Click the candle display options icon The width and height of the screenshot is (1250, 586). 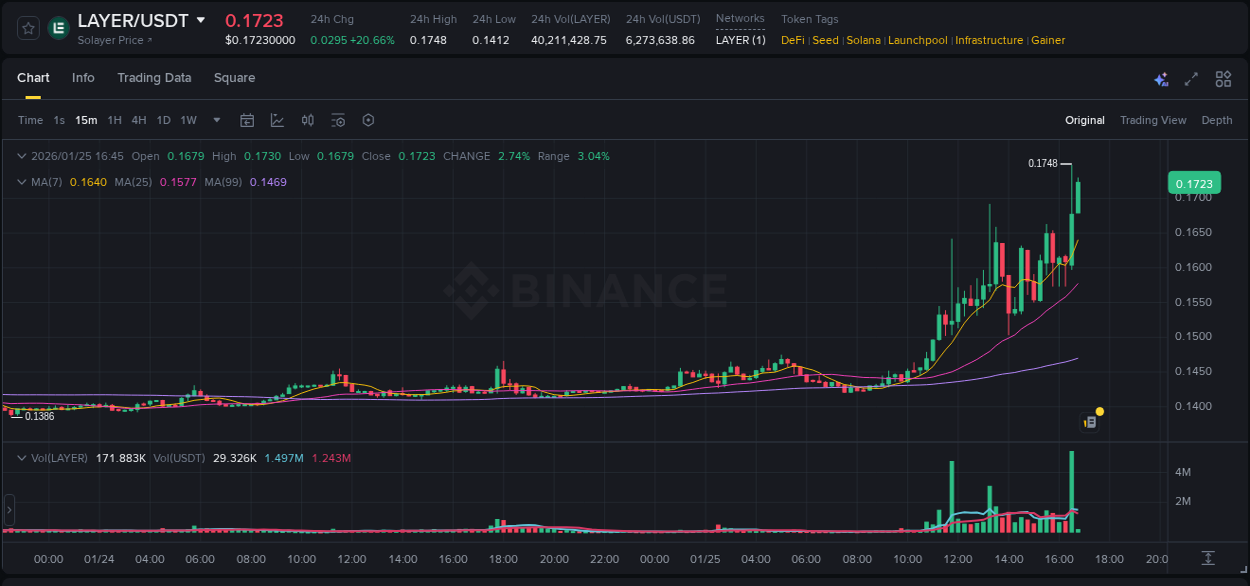point(308,120)
